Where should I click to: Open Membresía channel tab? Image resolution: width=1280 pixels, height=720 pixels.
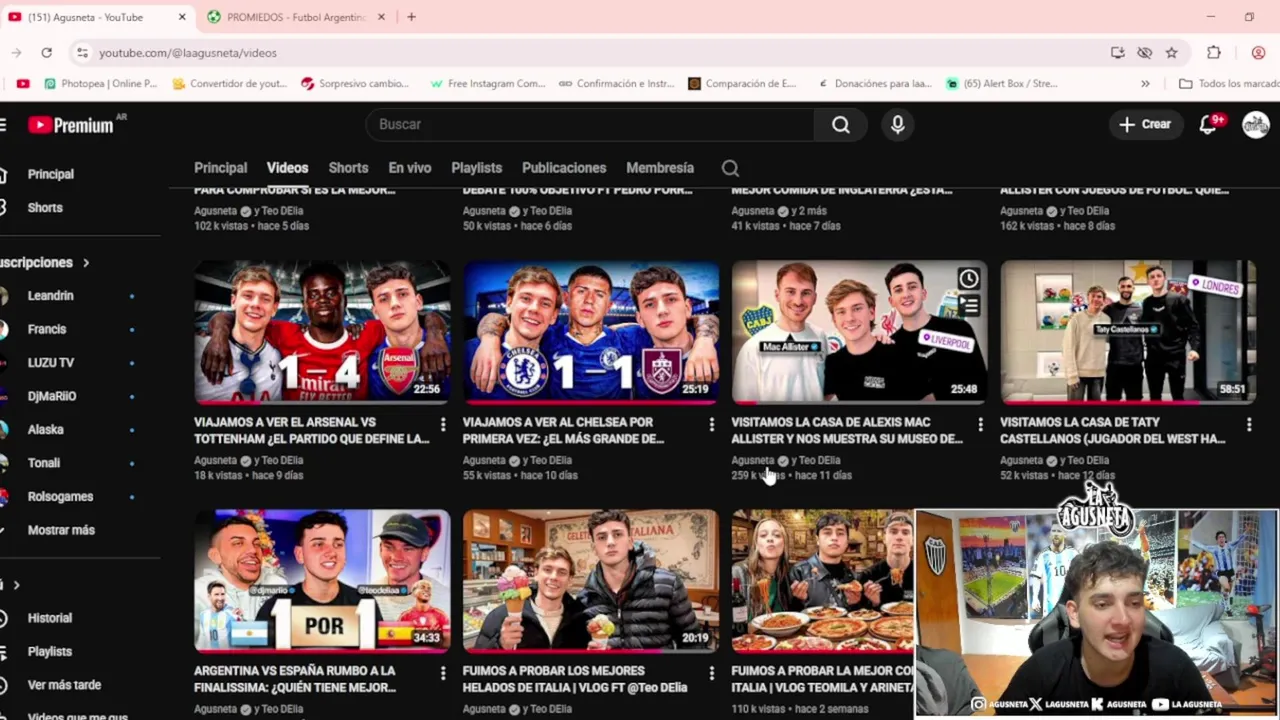pos(660,168)
